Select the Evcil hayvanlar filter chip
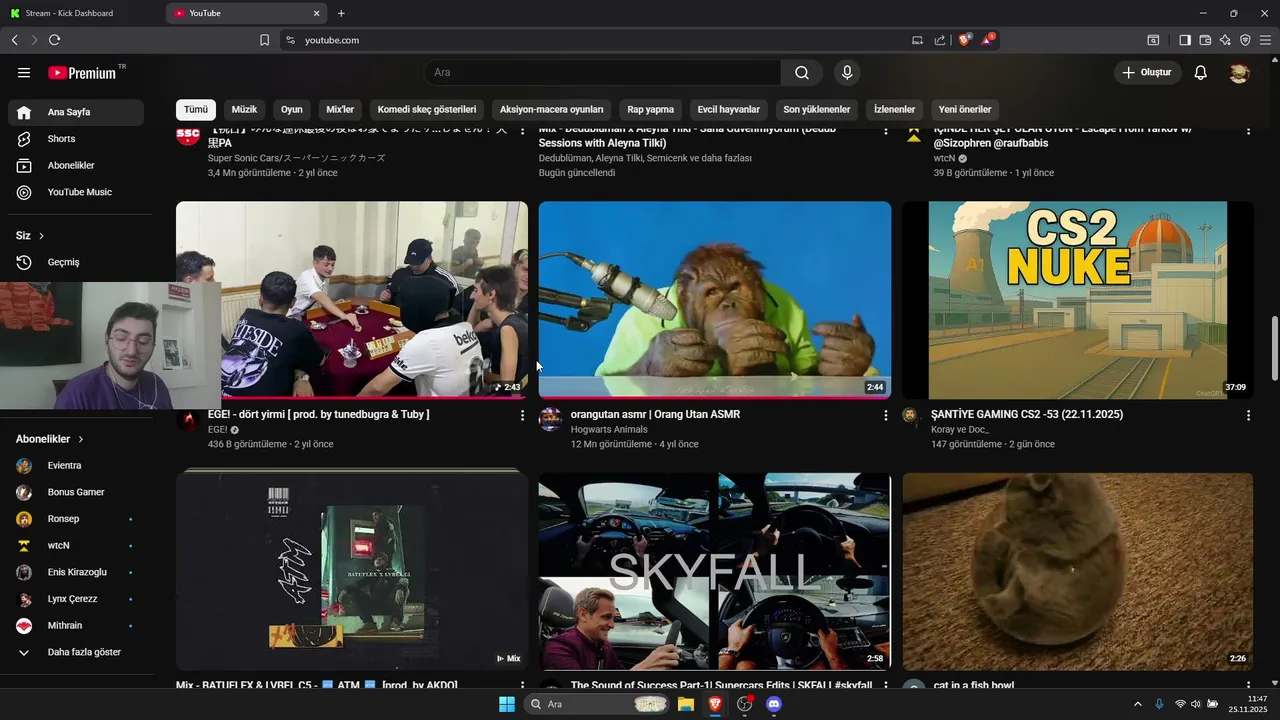The height and width of the screenshot is (720, 1280). click(729, 109)
